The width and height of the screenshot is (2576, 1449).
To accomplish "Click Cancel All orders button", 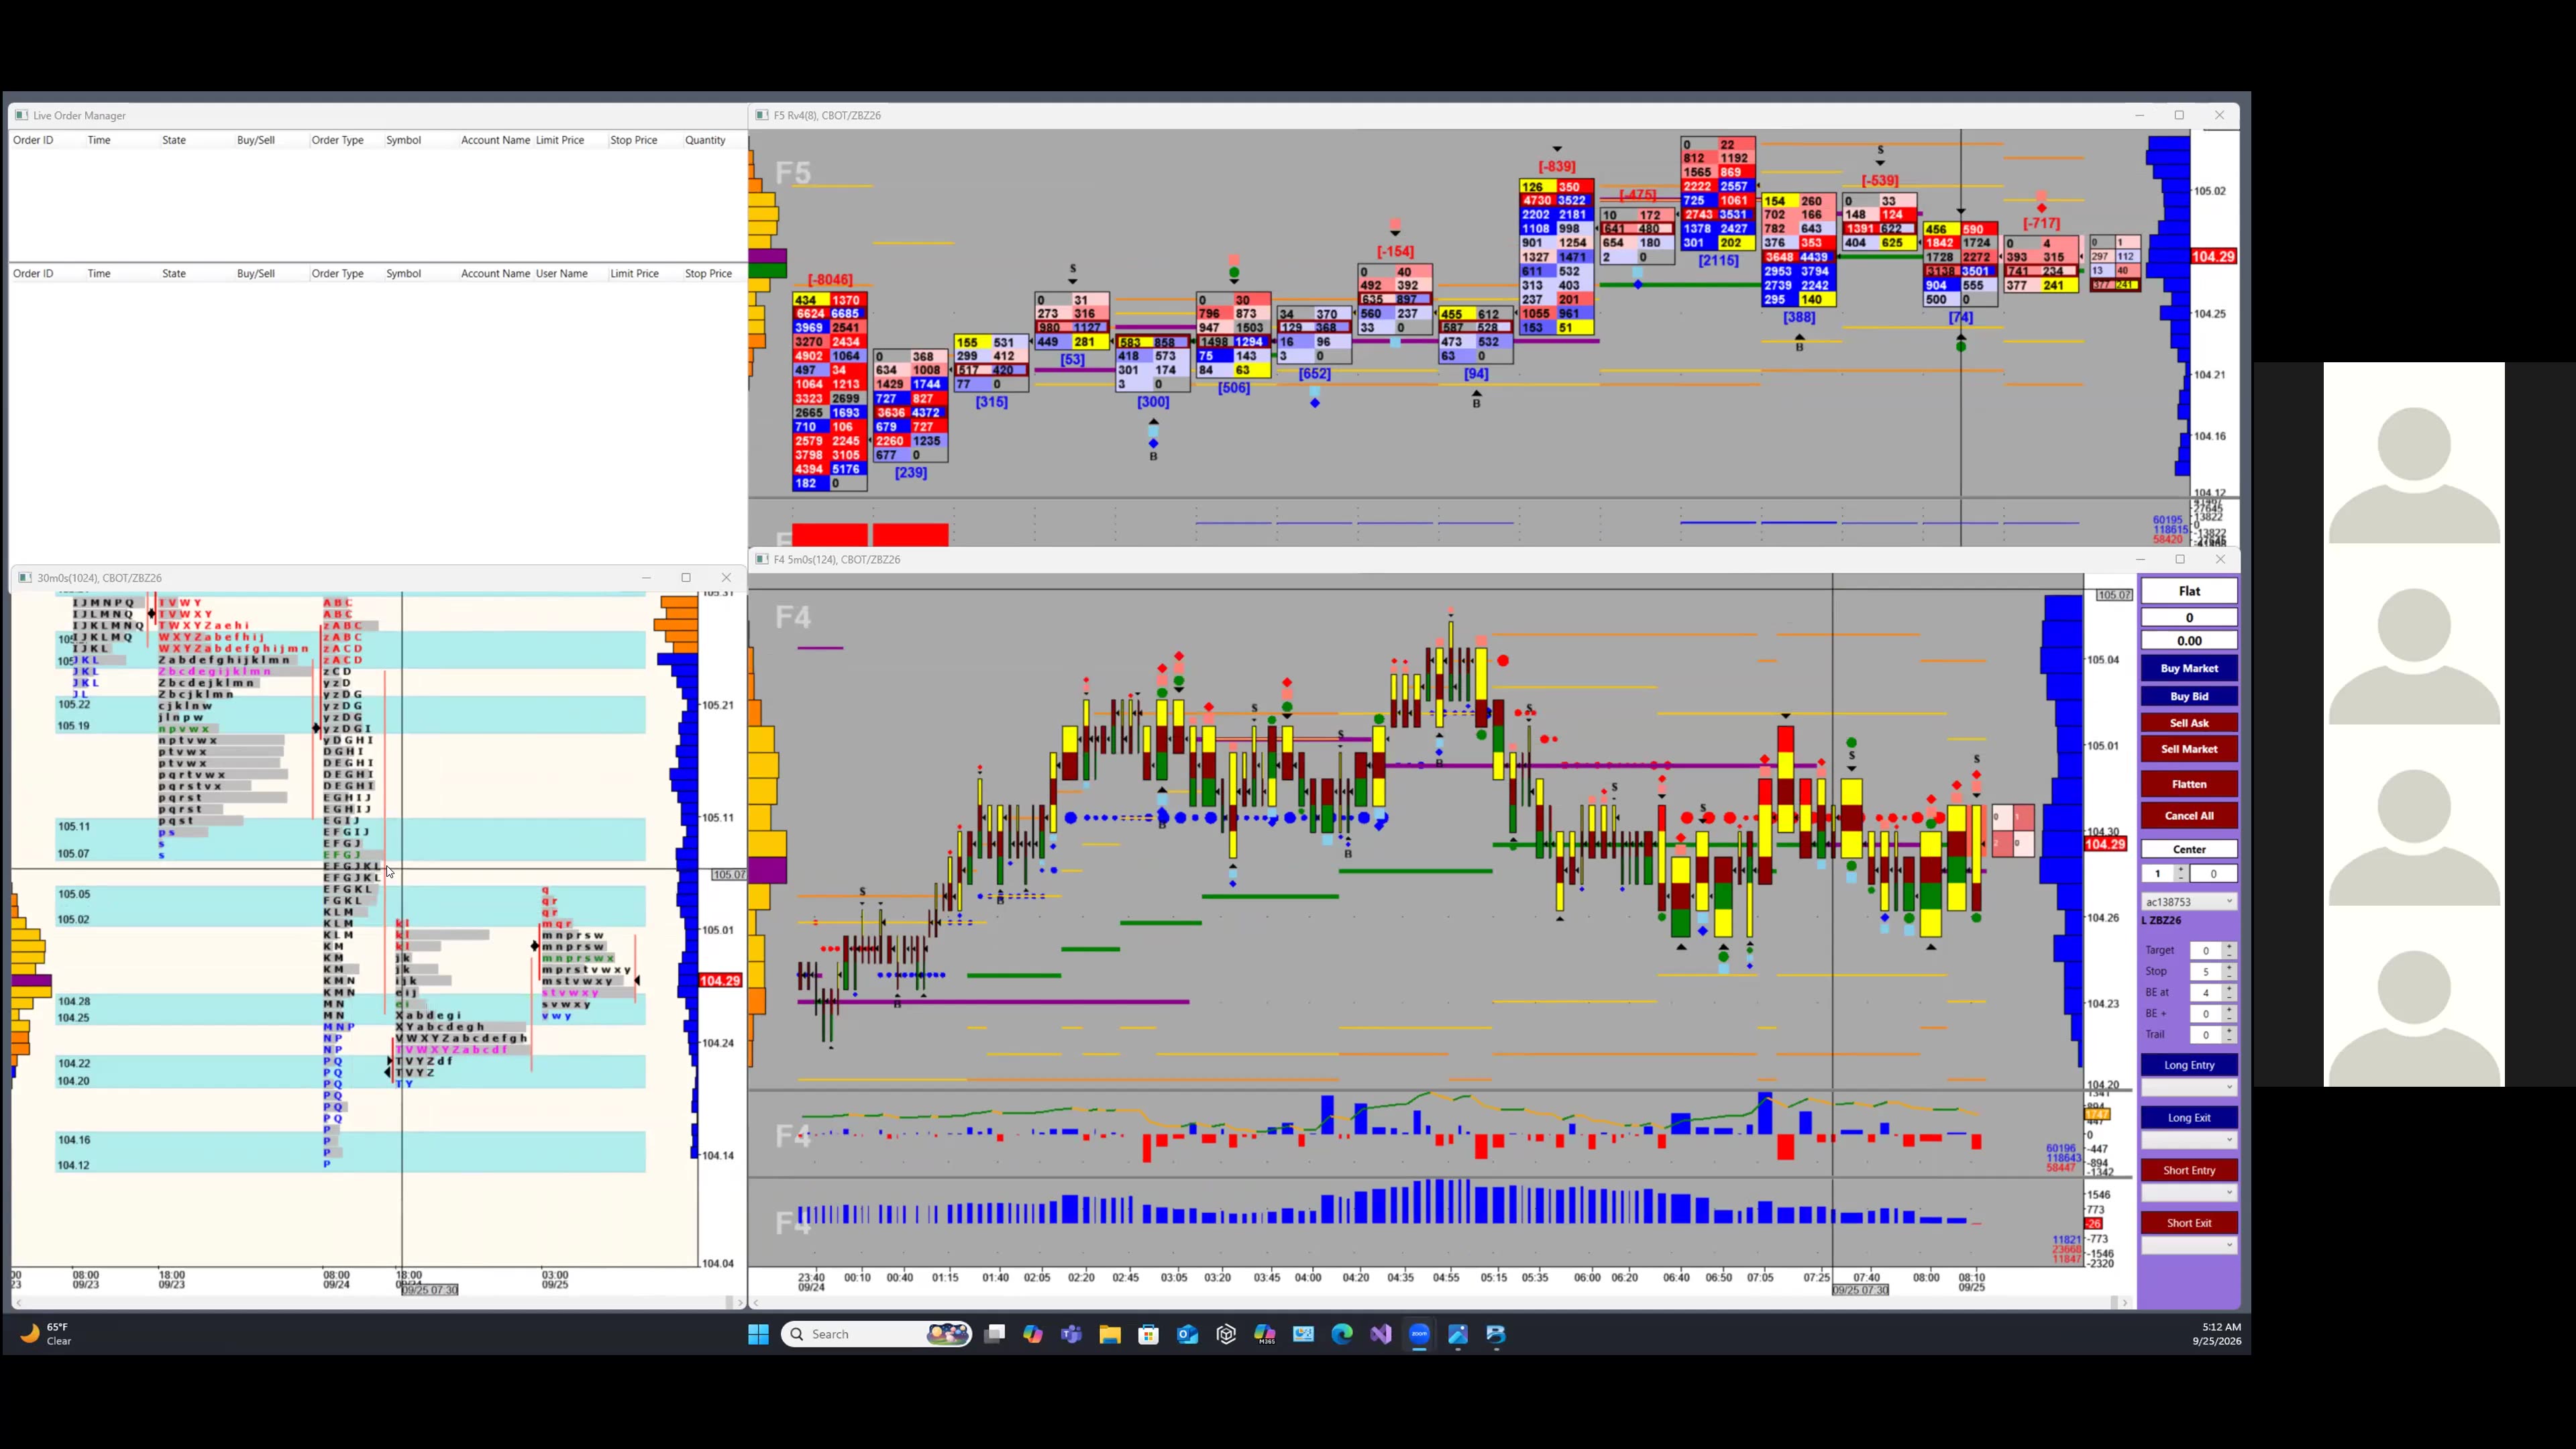I will [x=2189, y=816].
